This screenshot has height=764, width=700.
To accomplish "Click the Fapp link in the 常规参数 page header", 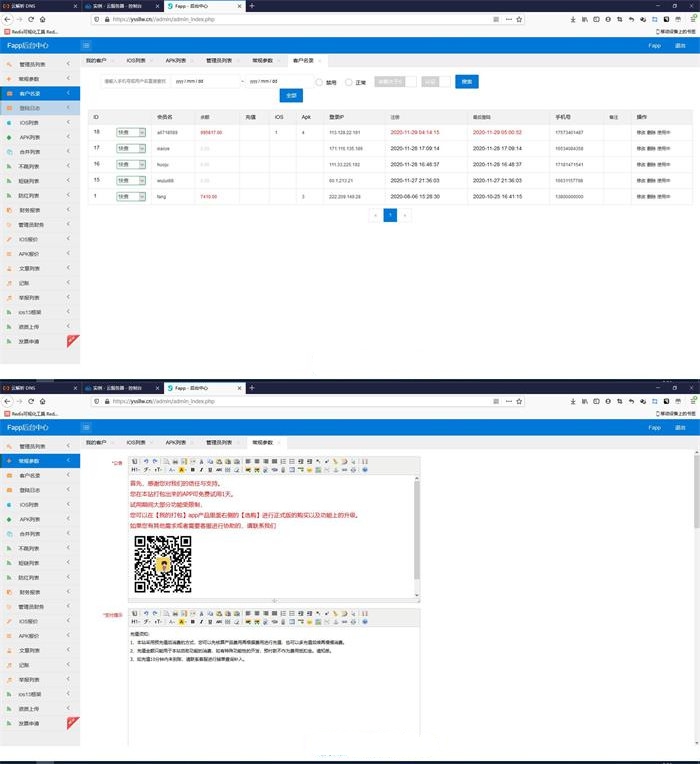I will point(654,427).
